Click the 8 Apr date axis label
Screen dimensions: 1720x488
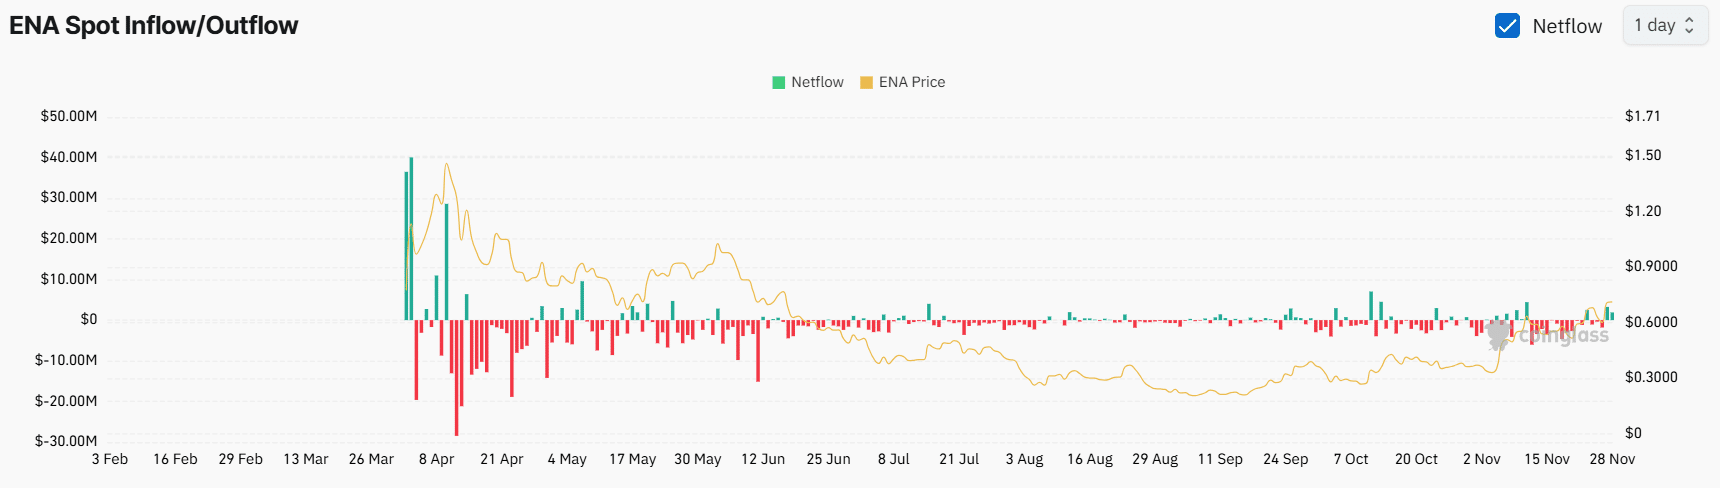point(436,459)
